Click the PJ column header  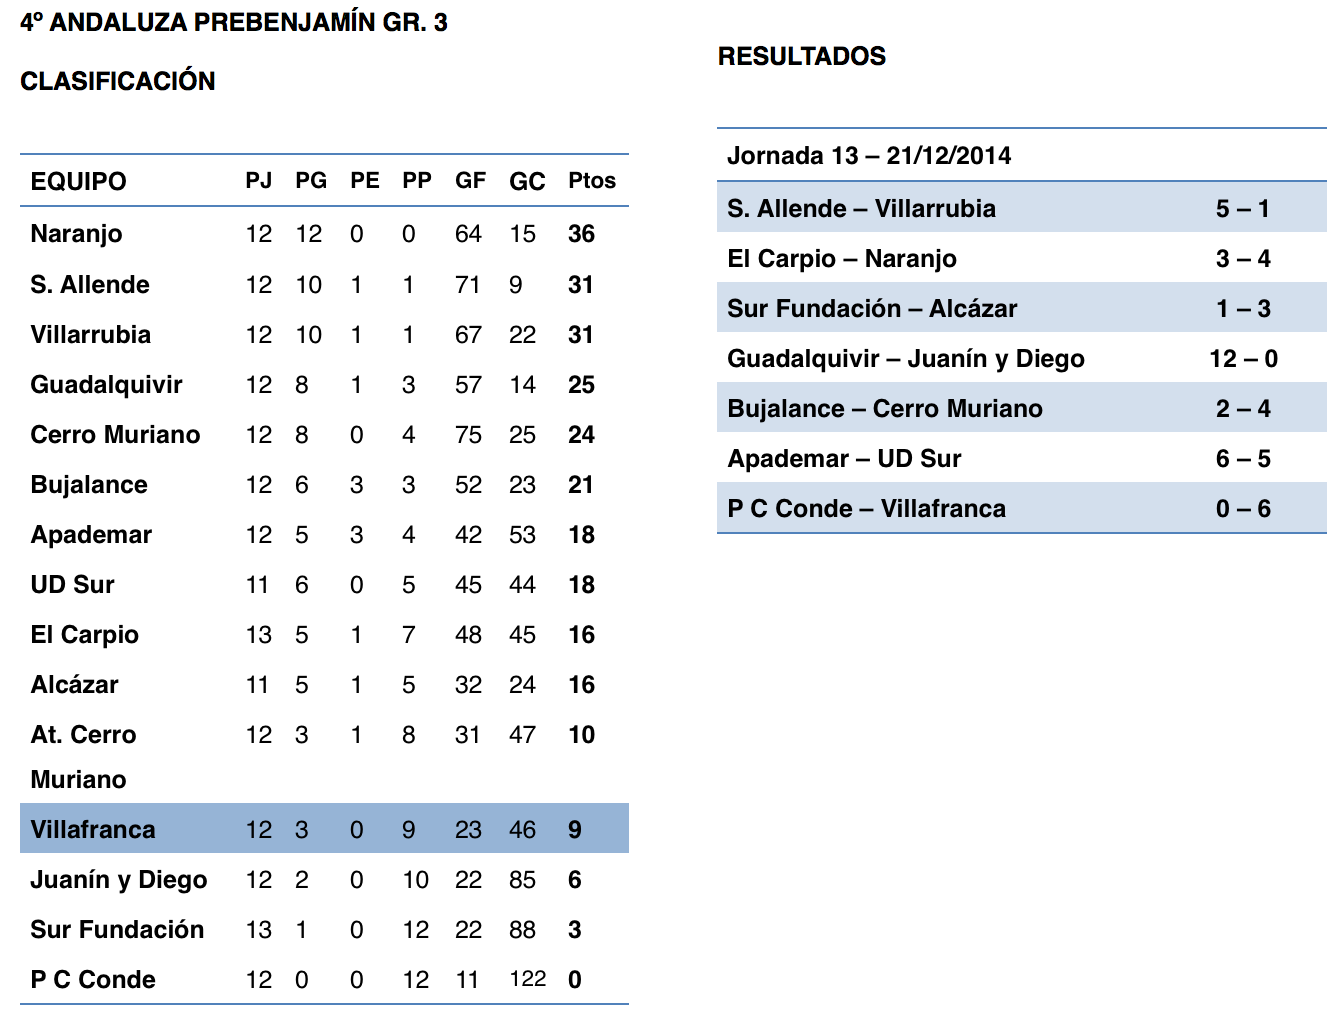tap(259, 181)
